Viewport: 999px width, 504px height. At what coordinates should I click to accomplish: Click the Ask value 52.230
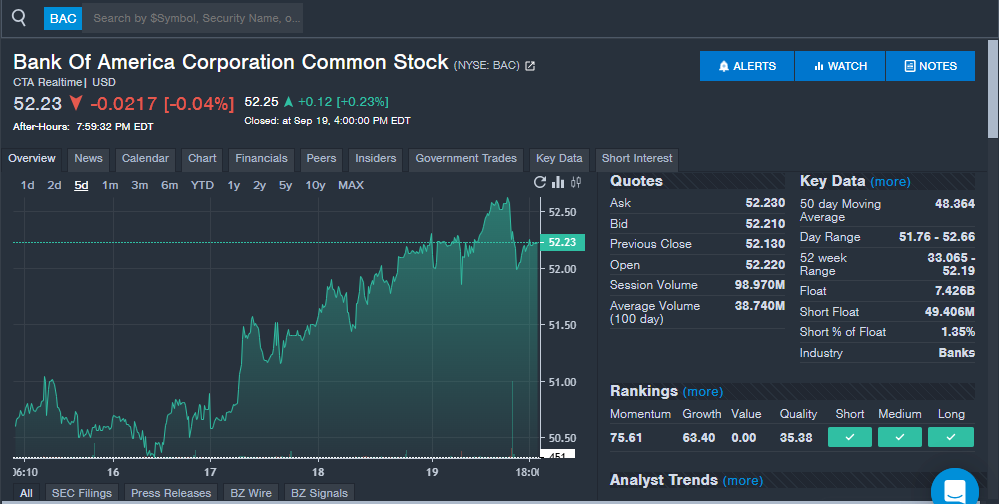click(x=765, y=203)
